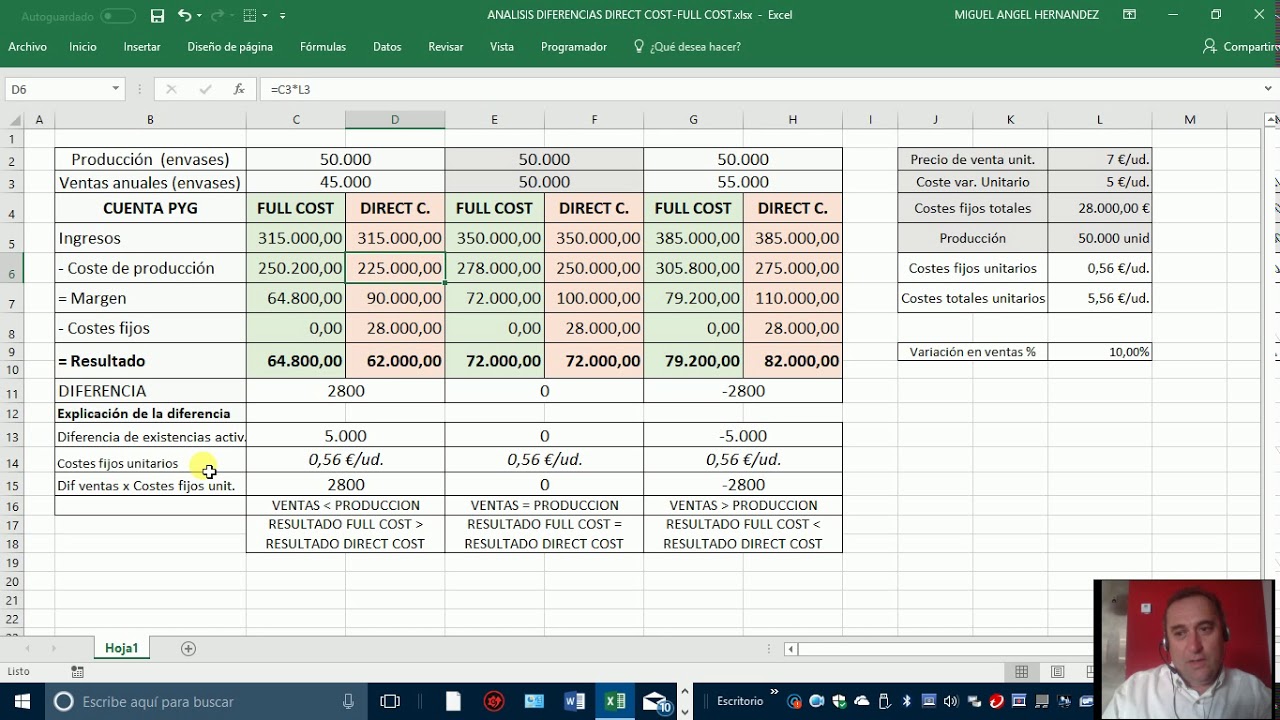Expand the taskbar Escritorio toolbar chevron

click(774, 693)
